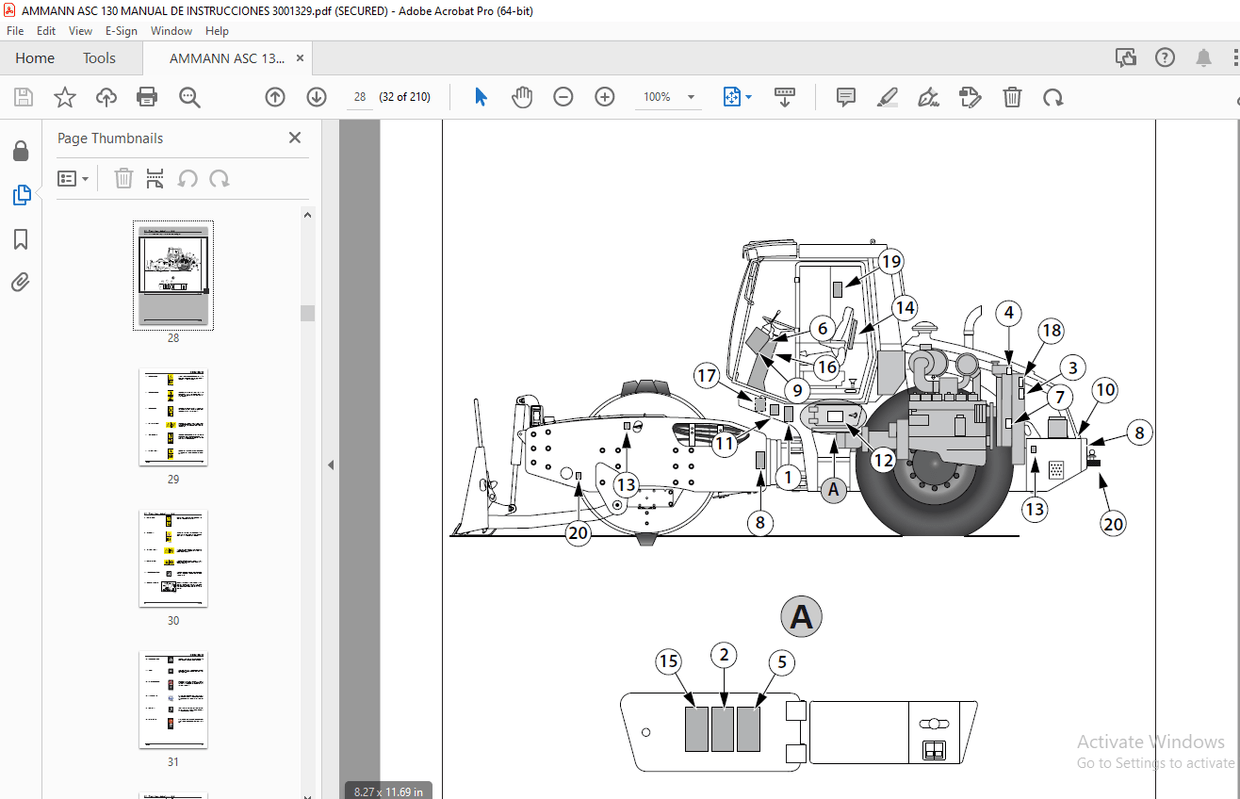Rotate pages using the rotate icon
1240x799 pixels.
[1052, 97]
